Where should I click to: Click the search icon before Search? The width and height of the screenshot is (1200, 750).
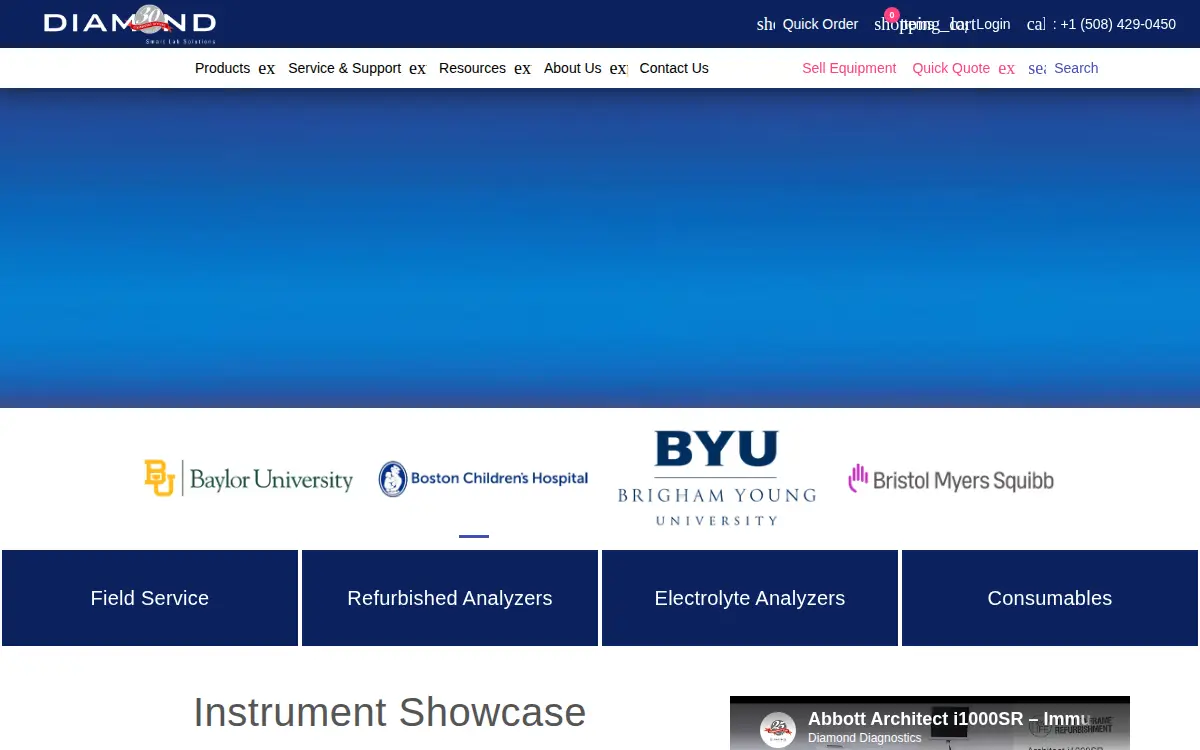pos(1037,68)
